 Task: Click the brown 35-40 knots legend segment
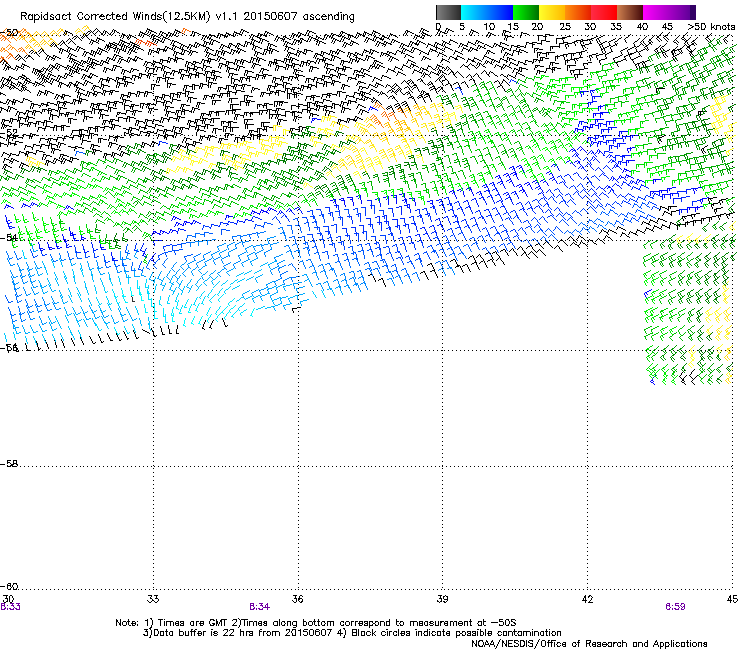[x=630, y=12]
